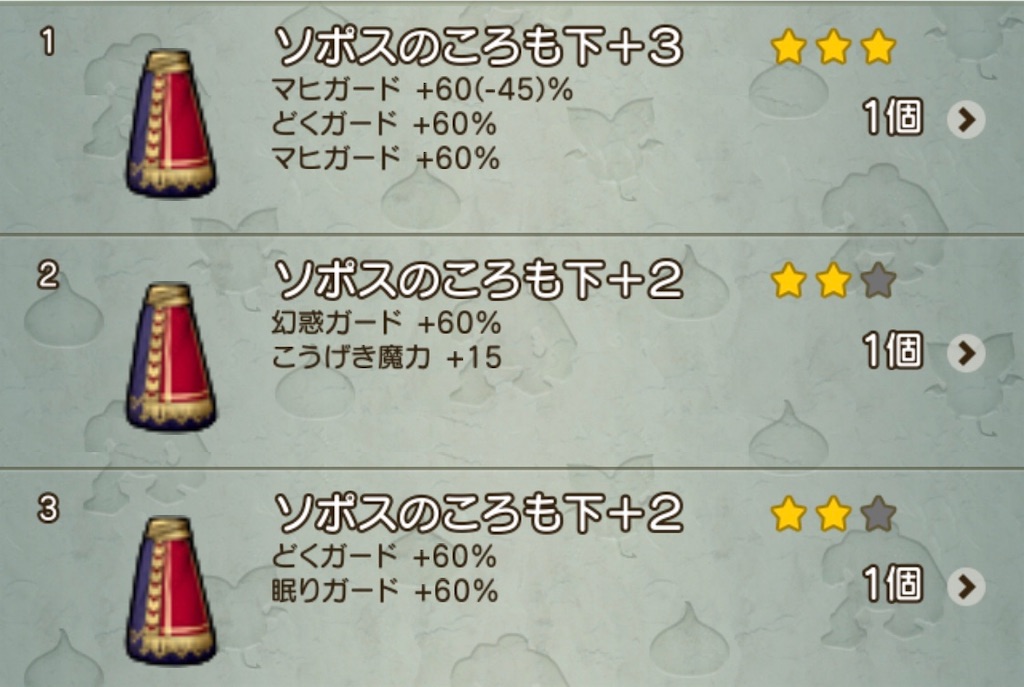Screen dimensions: 1024x687
Task: Click 幻惑ガード +60% stat line
Action: pyautogui.click(x=387, y=323)
